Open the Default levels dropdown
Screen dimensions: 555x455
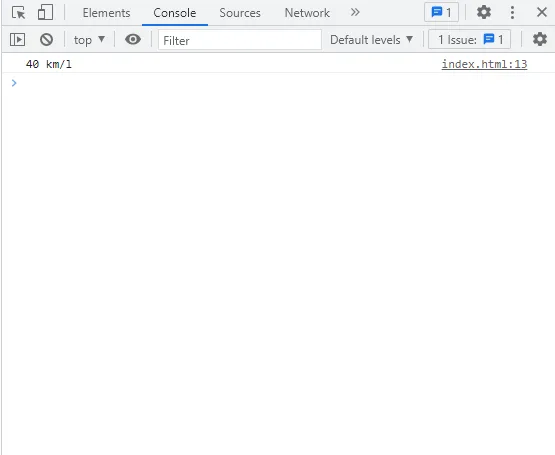pyautogui.click(x=372, y=40)
